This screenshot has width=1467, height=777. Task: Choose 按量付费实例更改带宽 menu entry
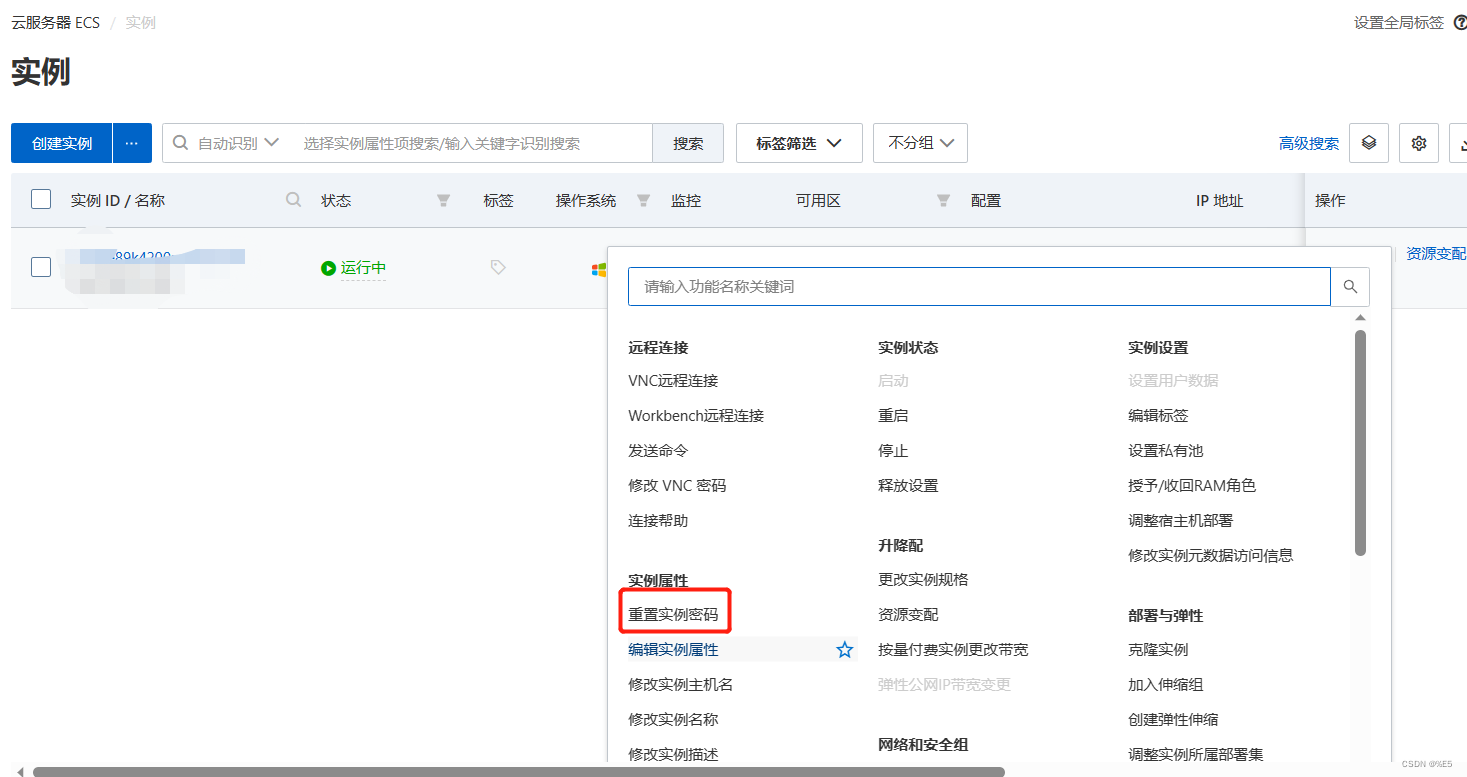tap(953, 650)
